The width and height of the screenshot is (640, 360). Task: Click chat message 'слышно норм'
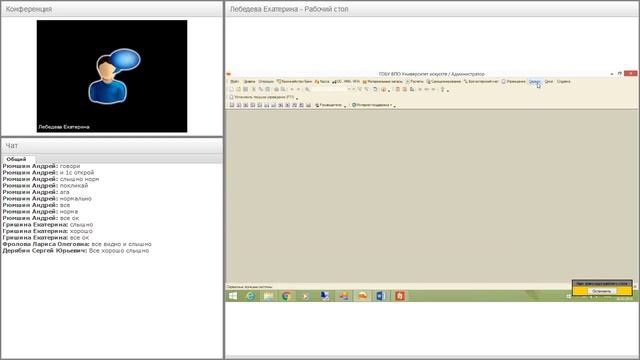[79, 179]
